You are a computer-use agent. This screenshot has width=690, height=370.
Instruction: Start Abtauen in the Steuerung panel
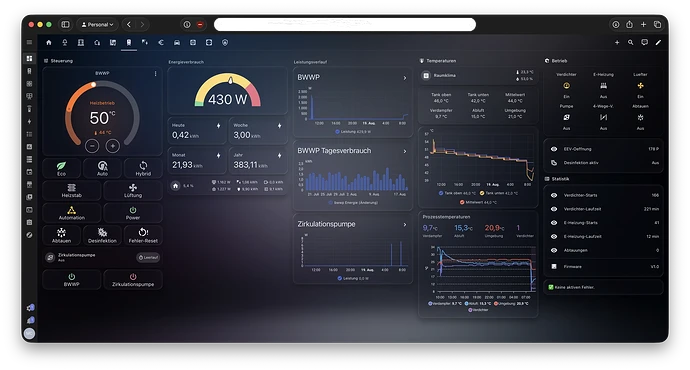tap(61, 235)
